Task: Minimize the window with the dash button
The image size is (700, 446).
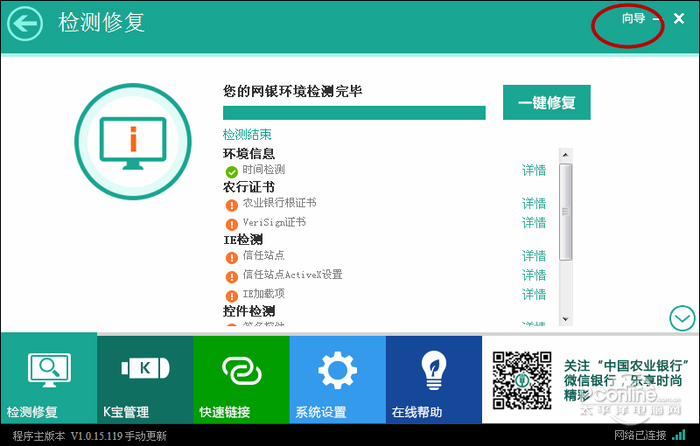Action: point(656,19)
